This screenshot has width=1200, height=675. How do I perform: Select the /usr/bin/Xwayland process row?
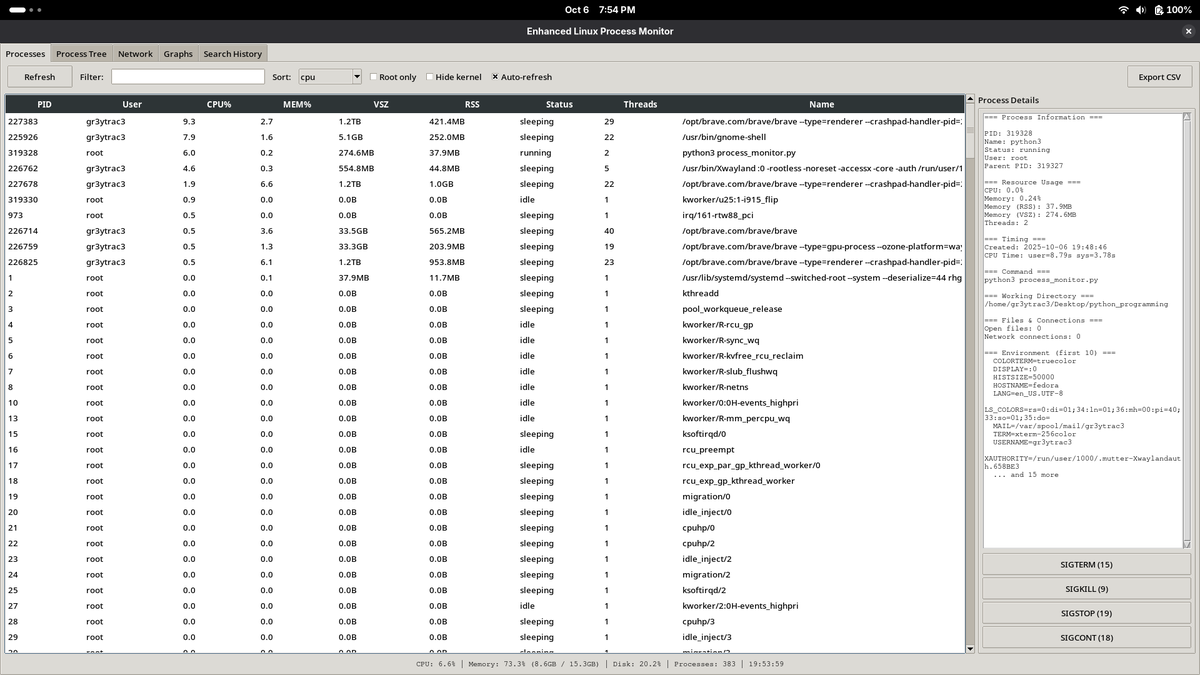point(484,168)
